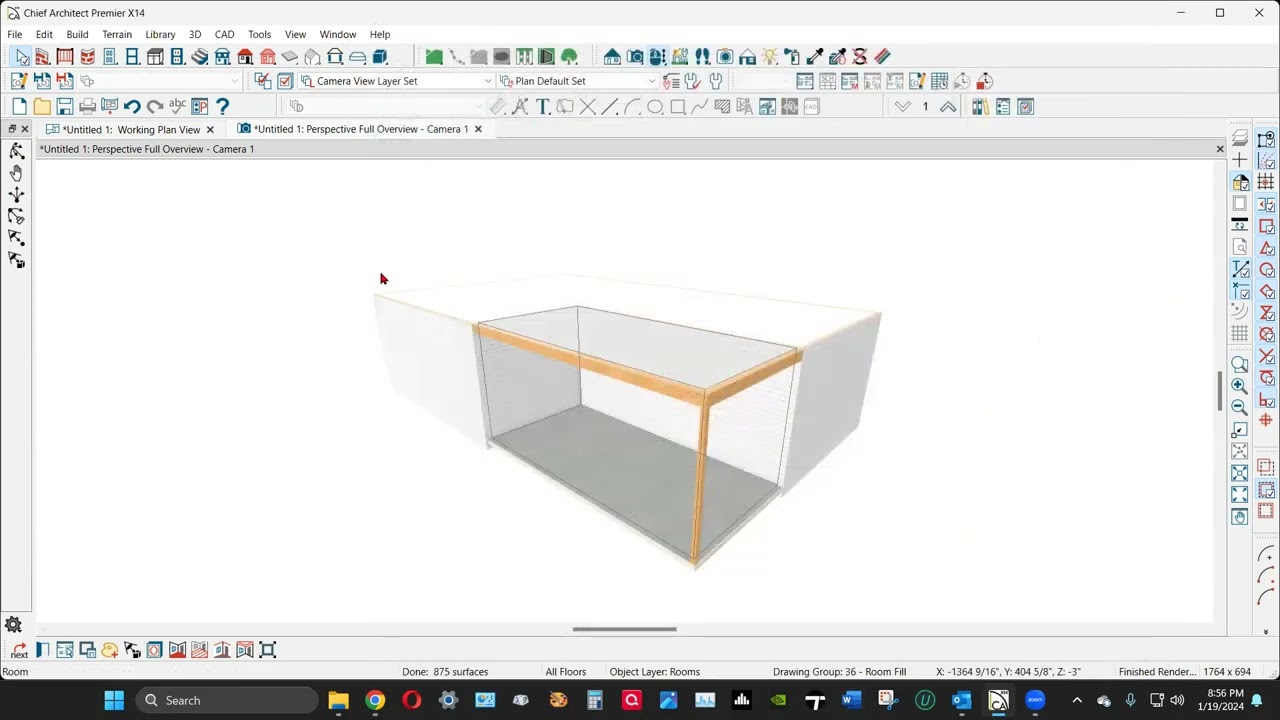This screenshot has width=1280, height=720.
Task: Open the Library menu
Action: point(160,34)
